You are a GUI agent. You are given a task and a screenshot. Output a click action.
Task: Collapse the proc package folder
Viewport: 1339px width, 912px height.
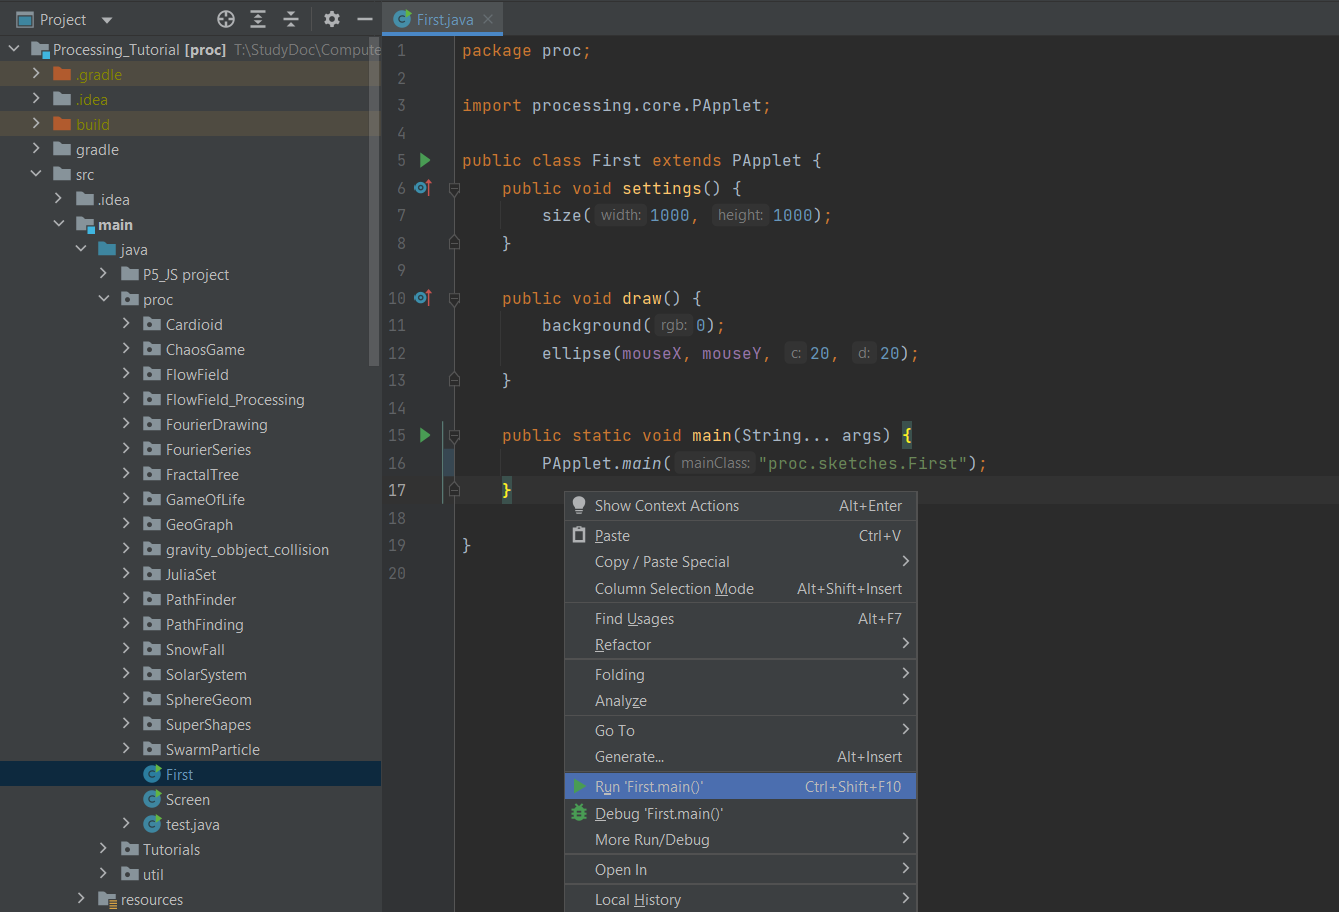pyautogui.click(x=104, y=299)
